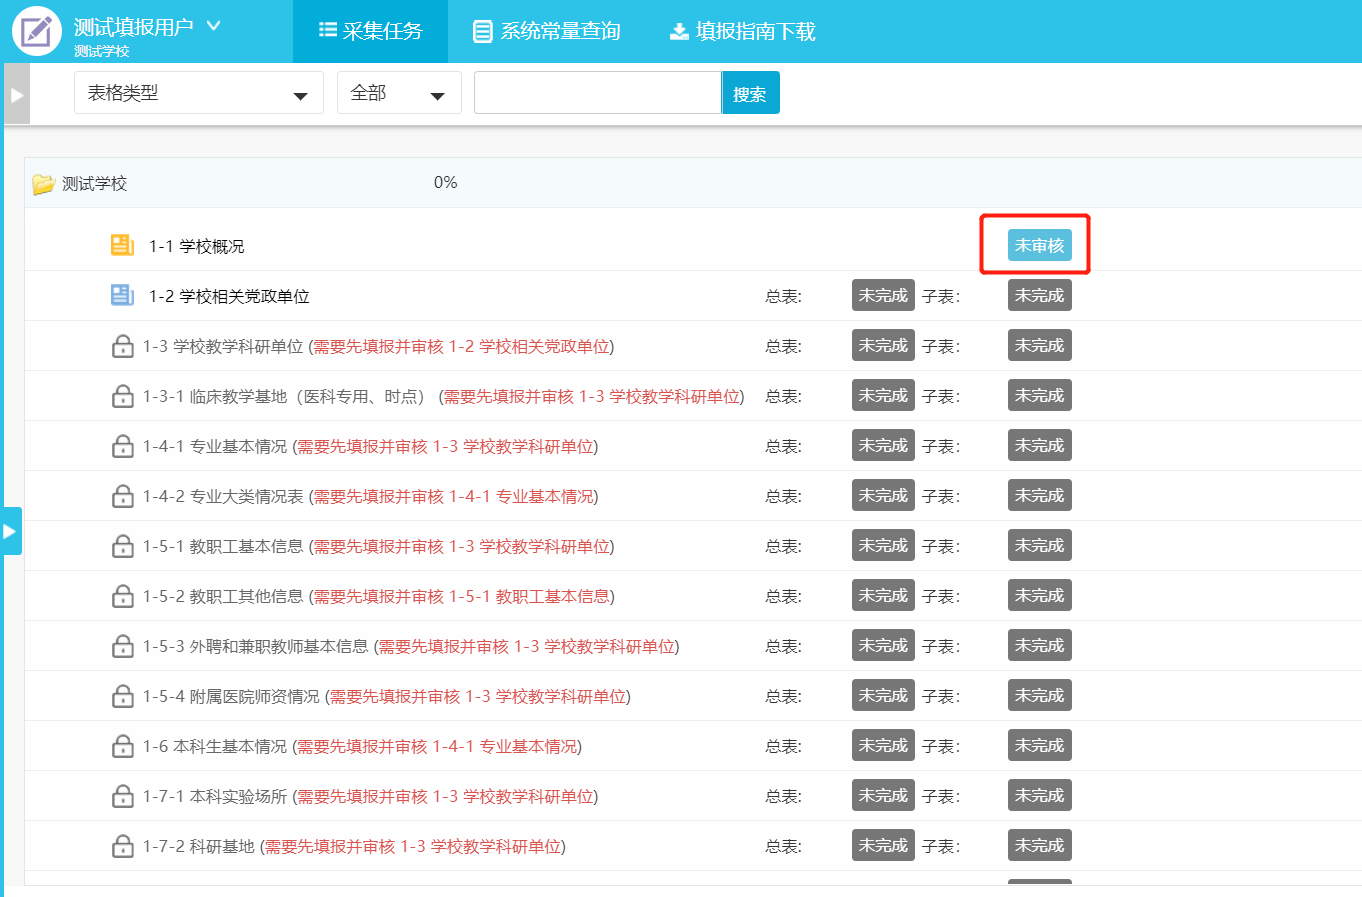Click the edit-pencil logo icon at top left

(x=37, y=31)
